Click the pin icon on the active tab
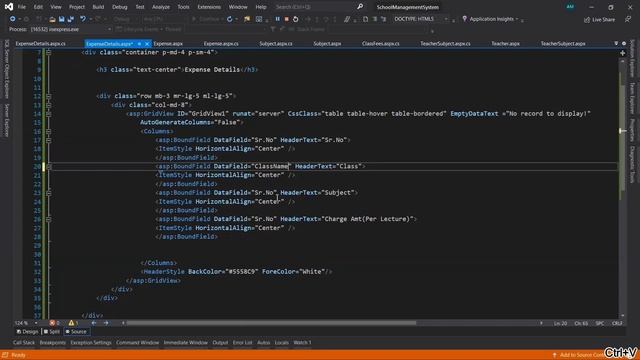 point(139,44)
